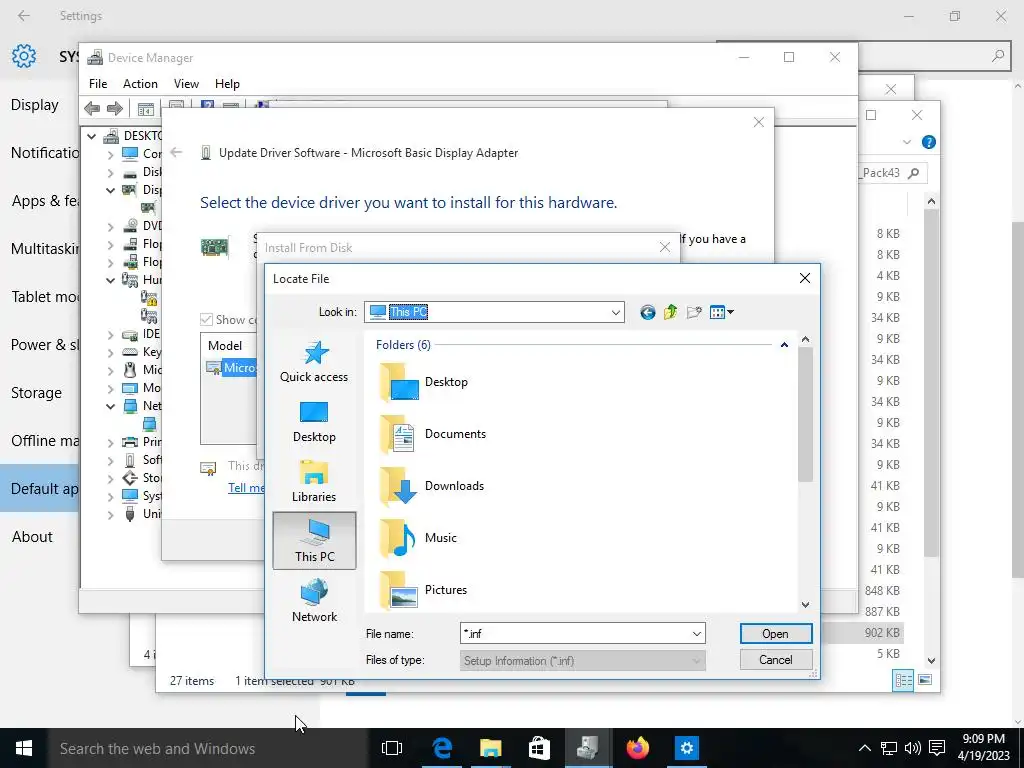Open the View menu in Device Manager
This screenshot has width=1024, height=768.
(186, 84)
